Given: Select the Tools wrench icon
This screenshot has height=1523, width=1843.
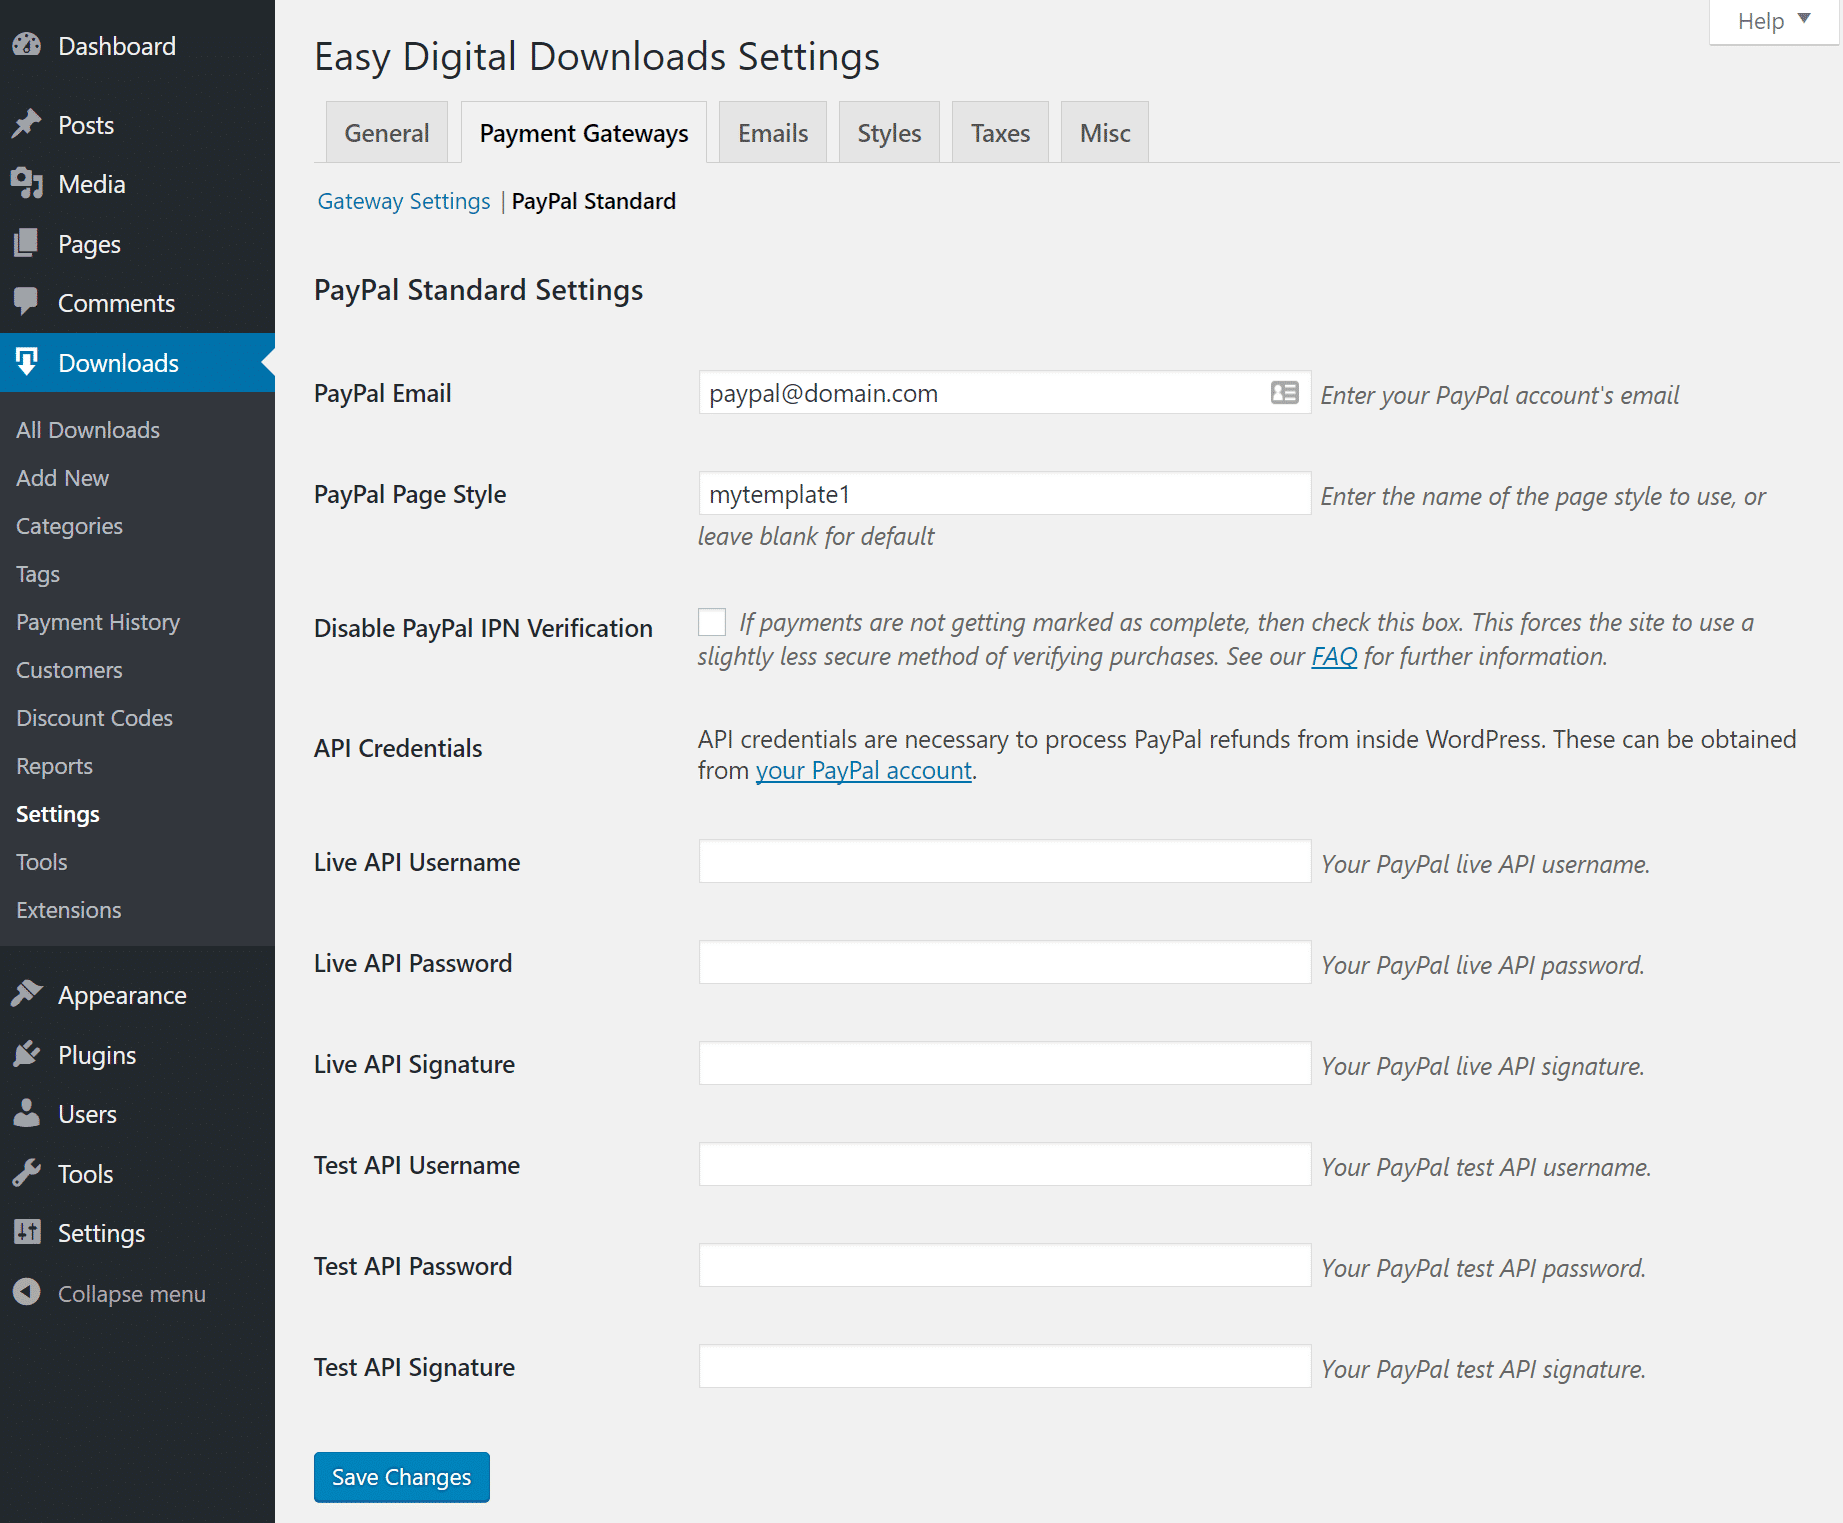Looking at the screenshot, I should click(27, 1173).
